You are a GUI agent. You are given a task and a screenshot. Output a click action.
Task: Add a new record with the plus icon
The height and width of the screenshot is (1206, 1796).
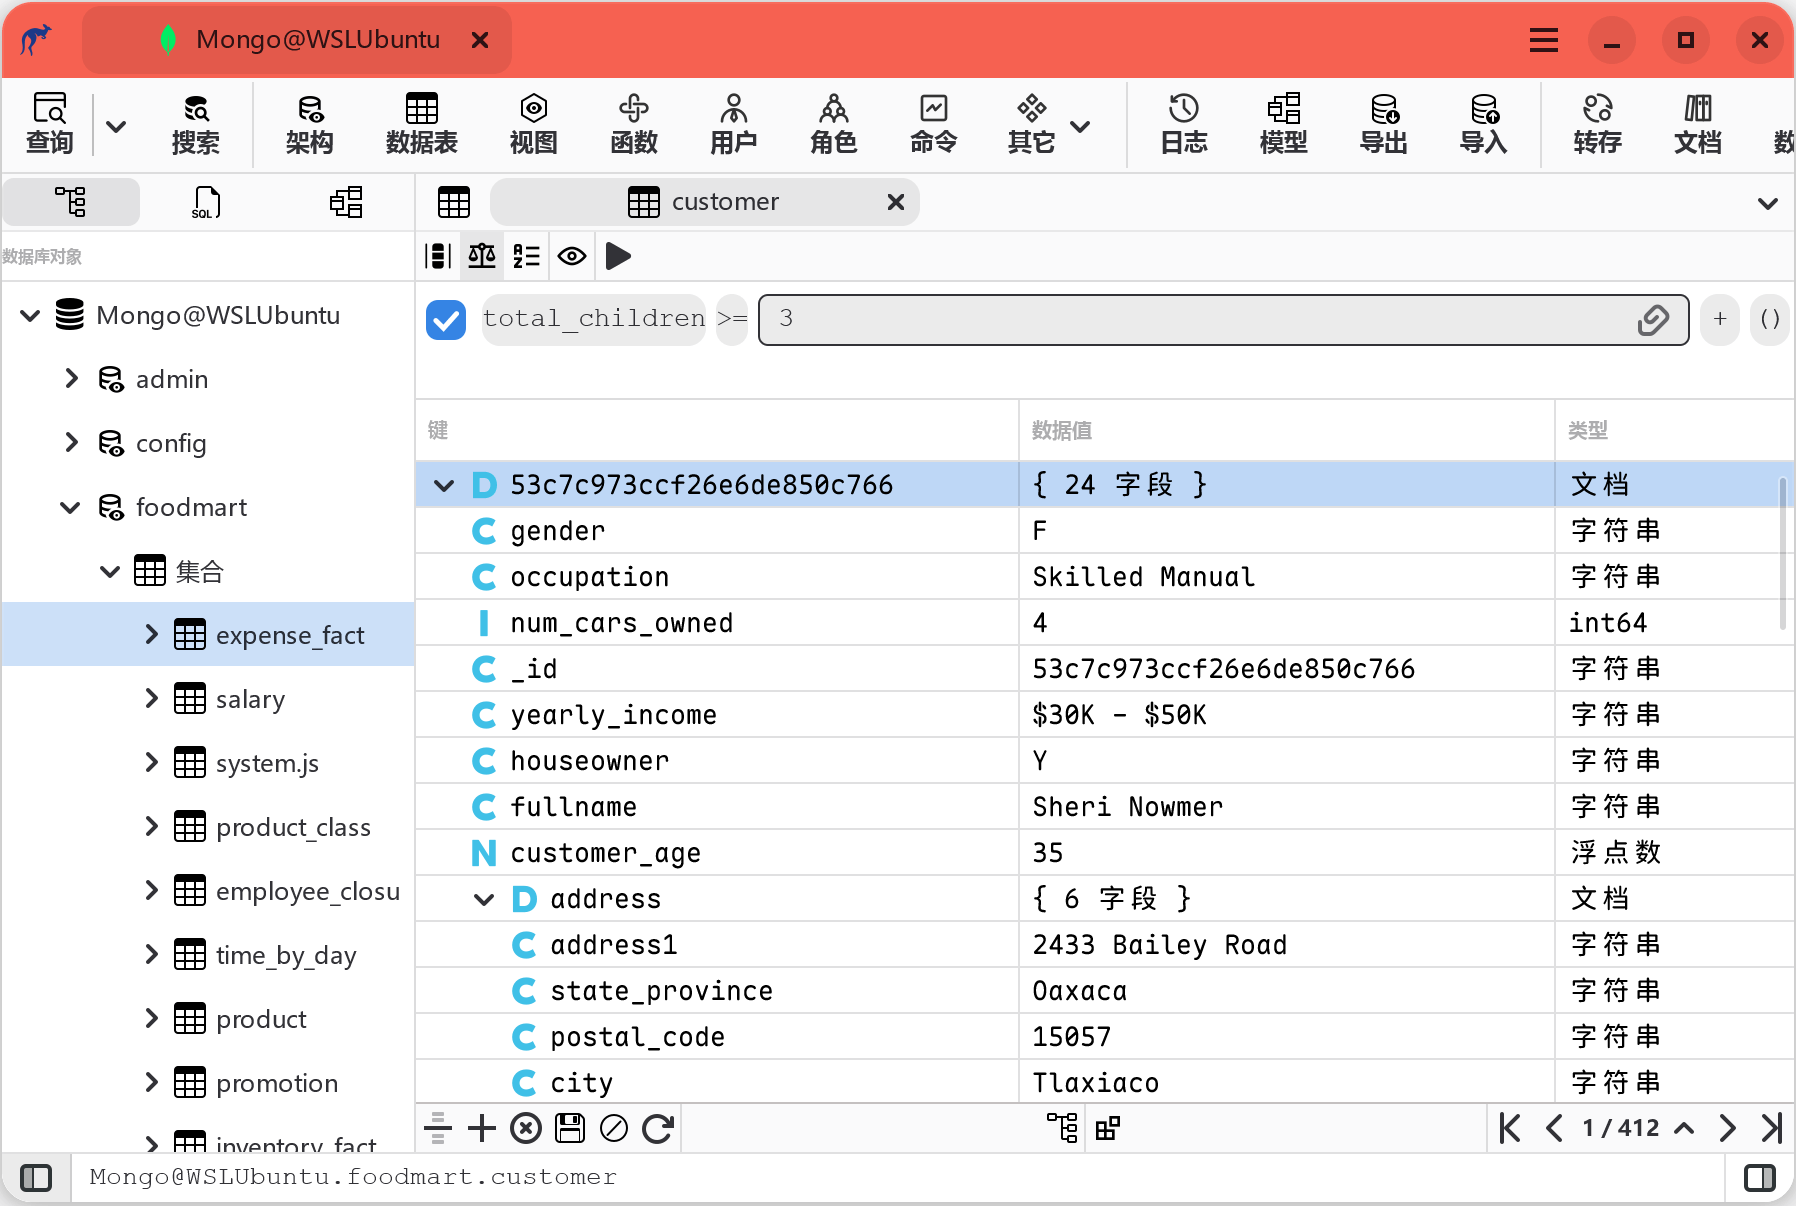pyautogui.click(x=482, y=1128)
